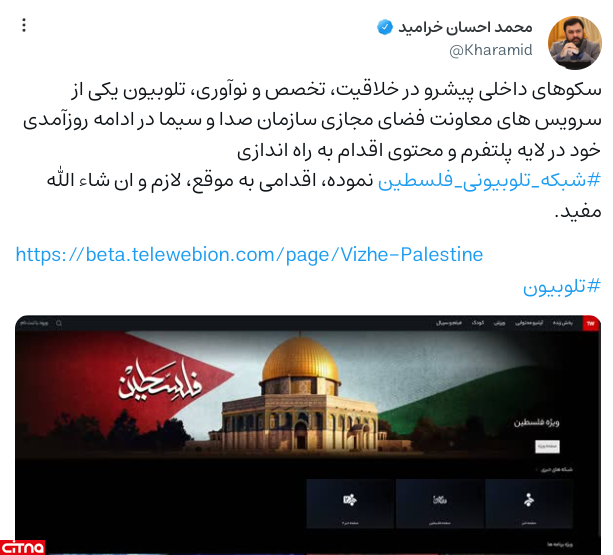
Task: Open the beta.telewebion.com Vizhe-Palestine link
Action: coord(249,255)
